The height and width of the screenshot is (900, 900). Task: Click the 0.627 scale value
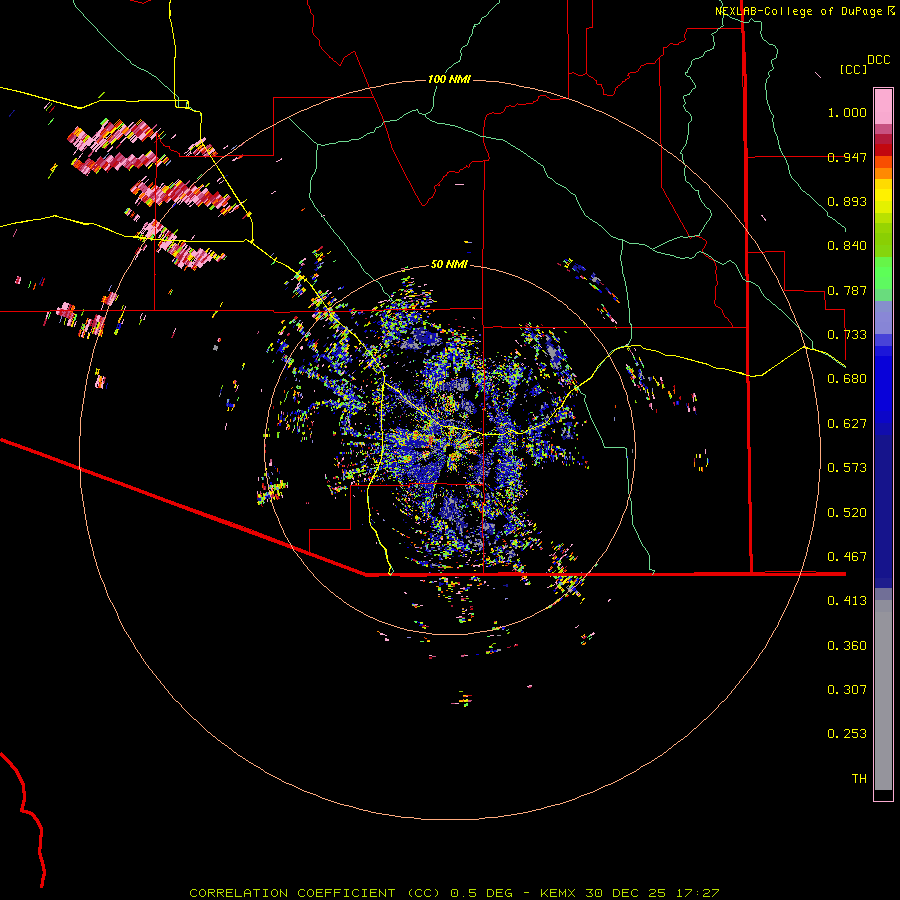pos(847,424)
